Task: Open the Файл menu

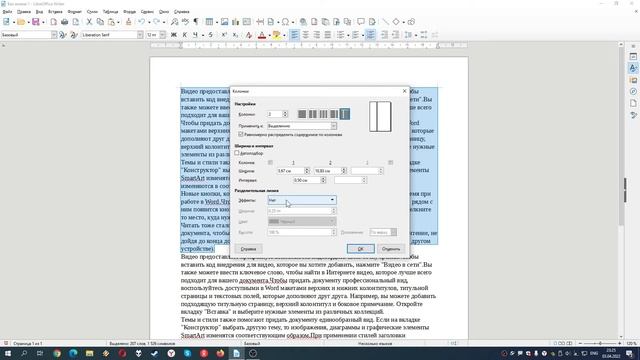Action: (7, 12)
